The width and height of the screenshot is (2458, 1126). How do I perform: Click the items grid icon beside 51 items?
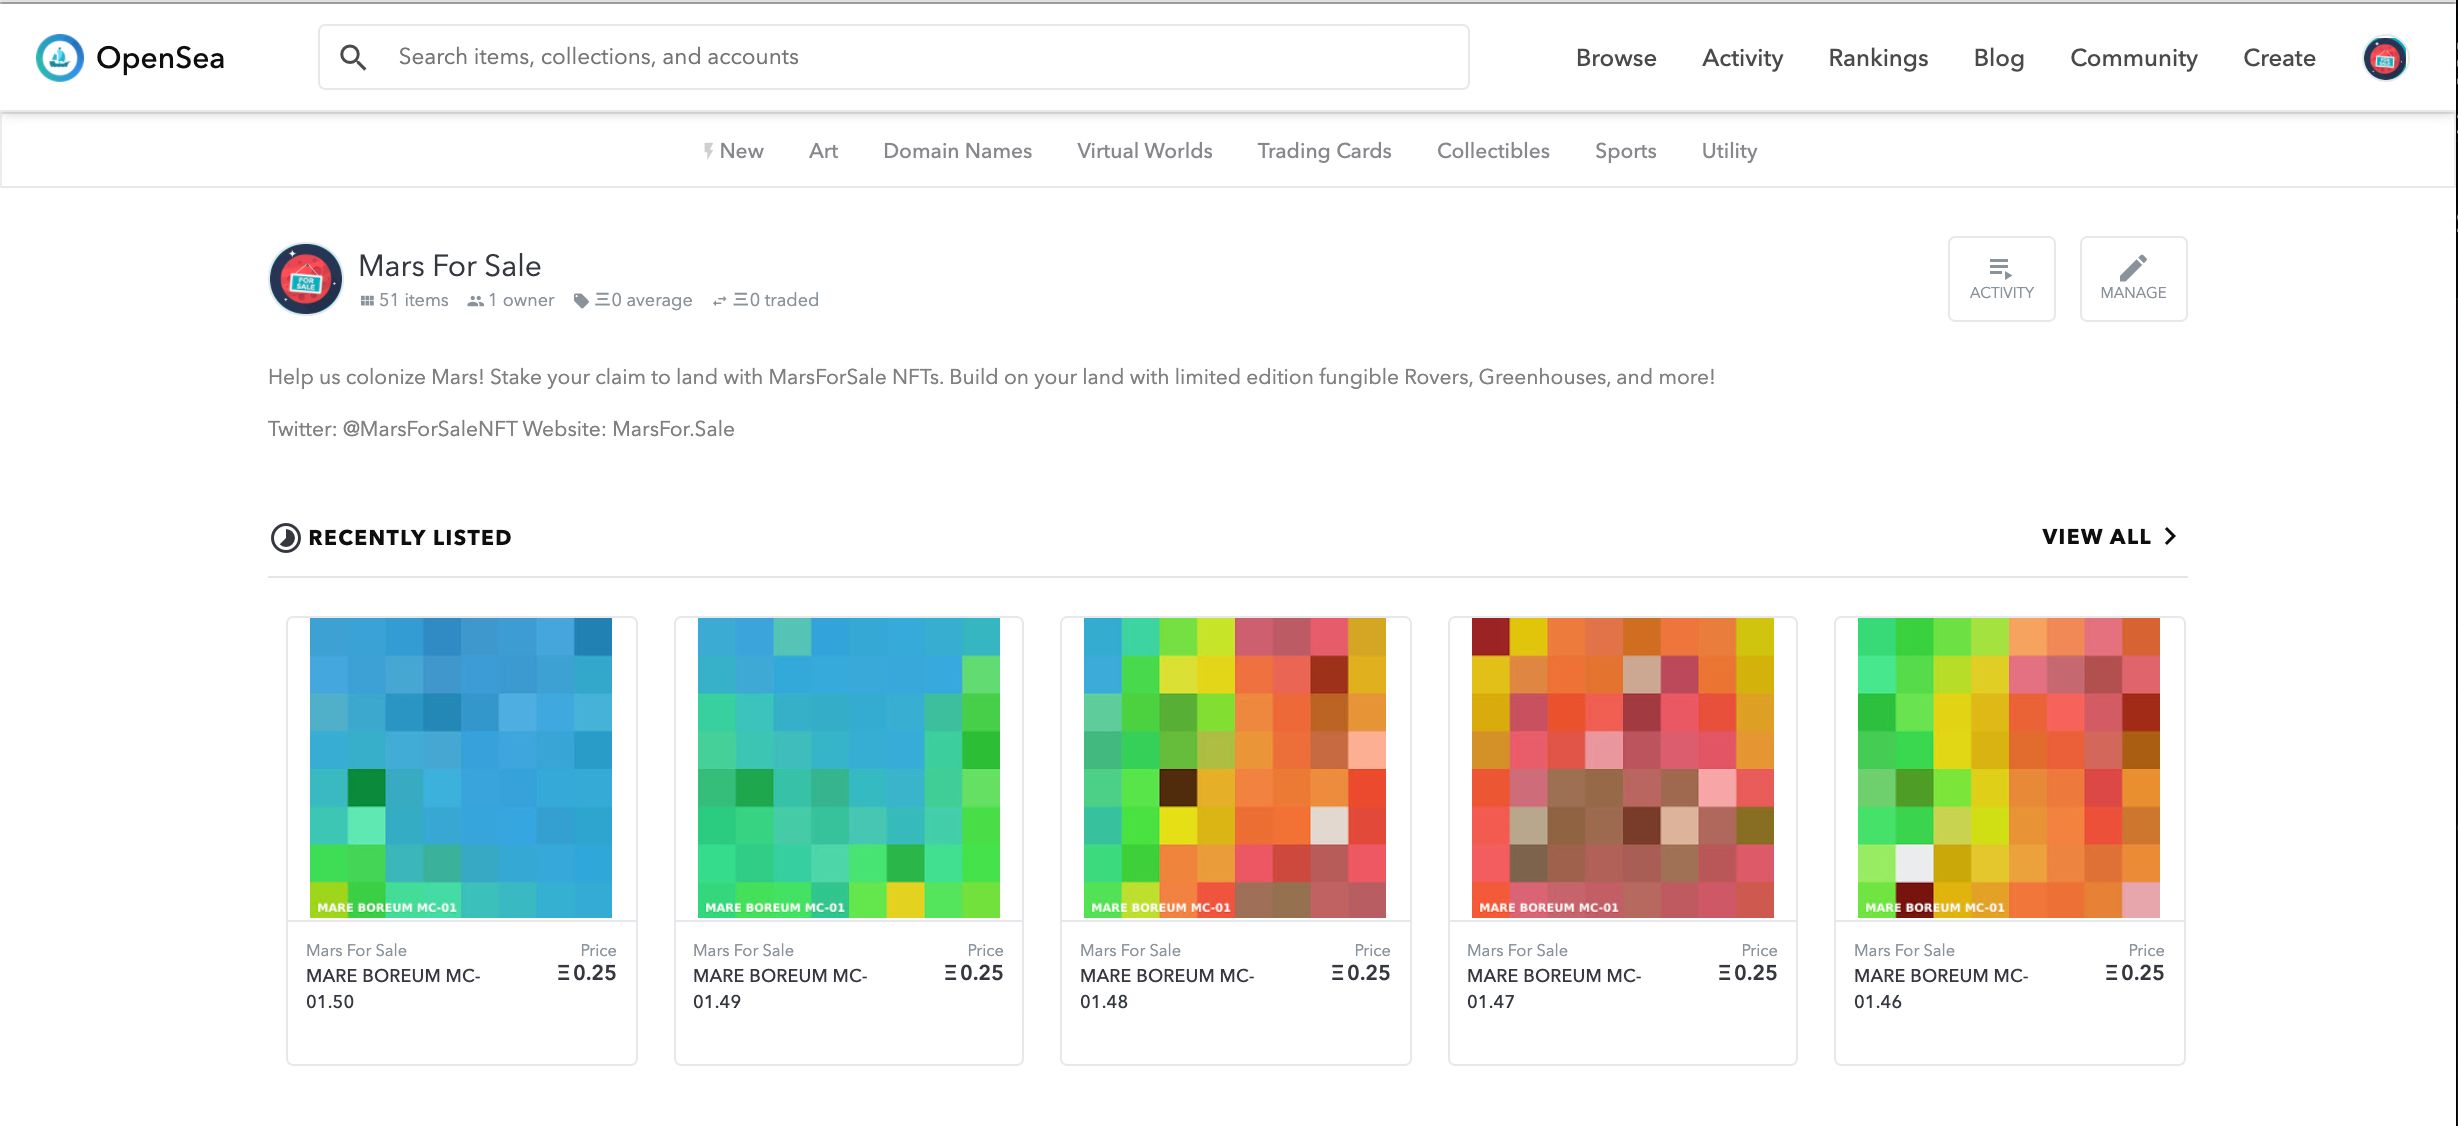tap(367, 300)
